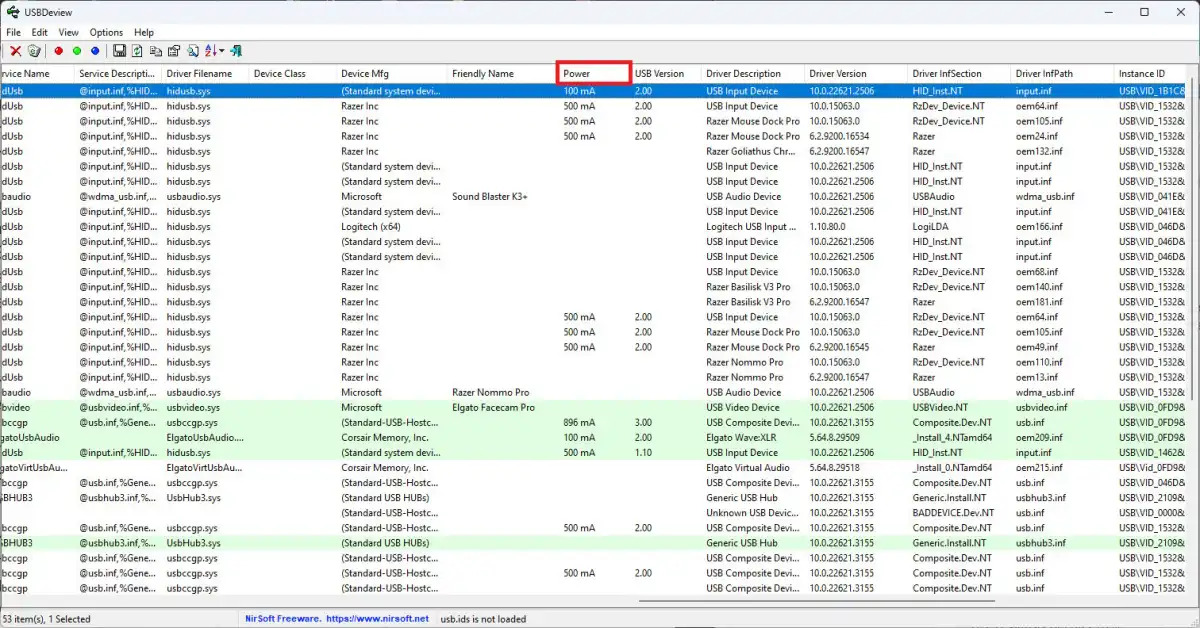The height and width of the screenshot is (628, 1200).
Task: Refresh the device list from the toolbar
Action: coord(137,51)
